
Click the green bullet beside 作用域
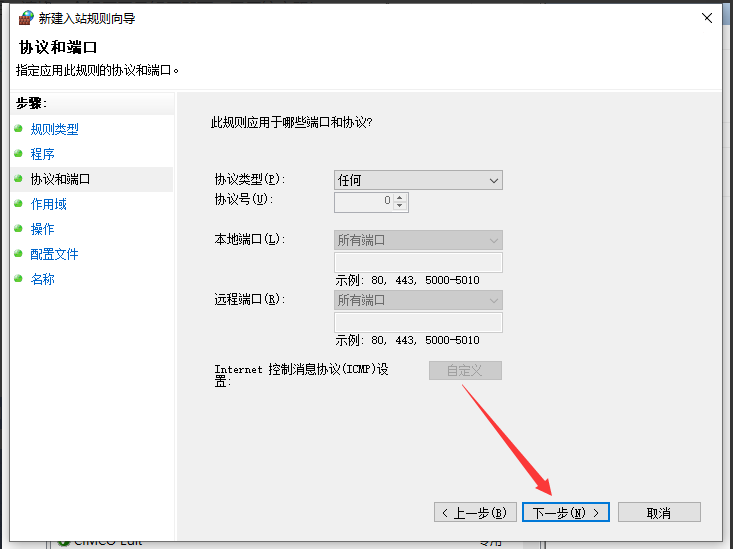click(18, 203)
